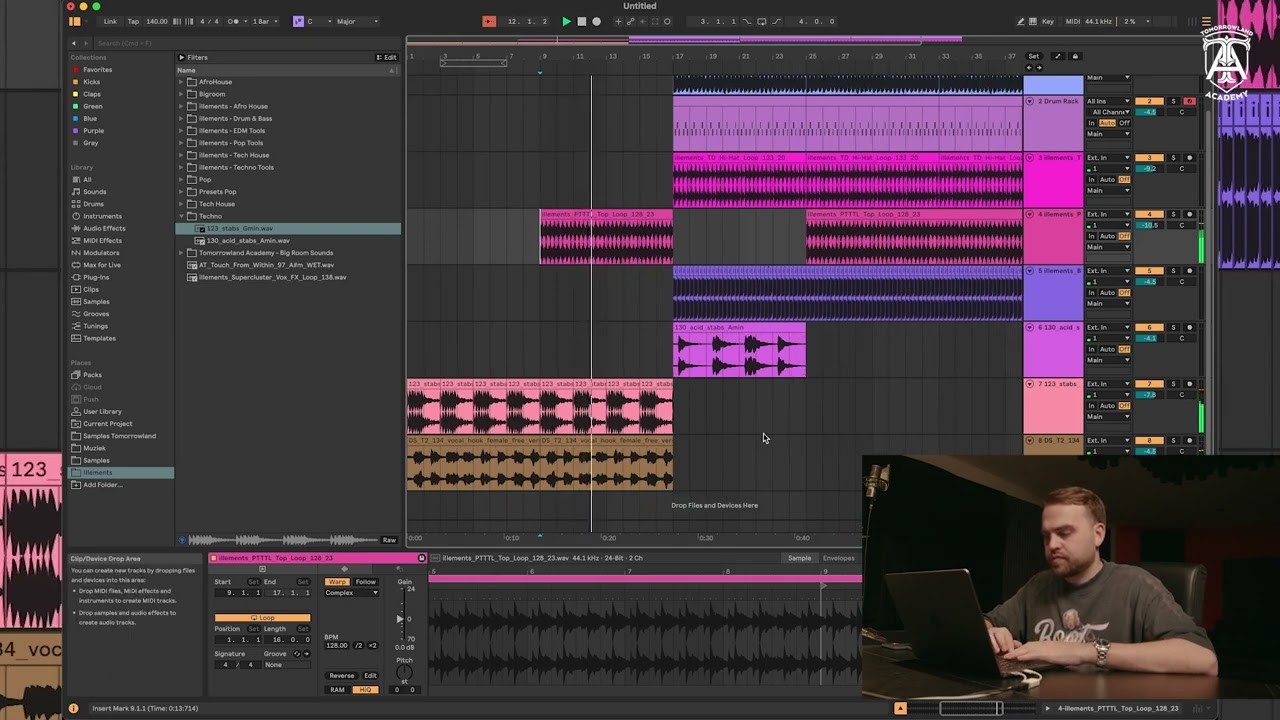Open Complex warp mode dropdown
The image size is (1280, 720).
pos(351,593)
